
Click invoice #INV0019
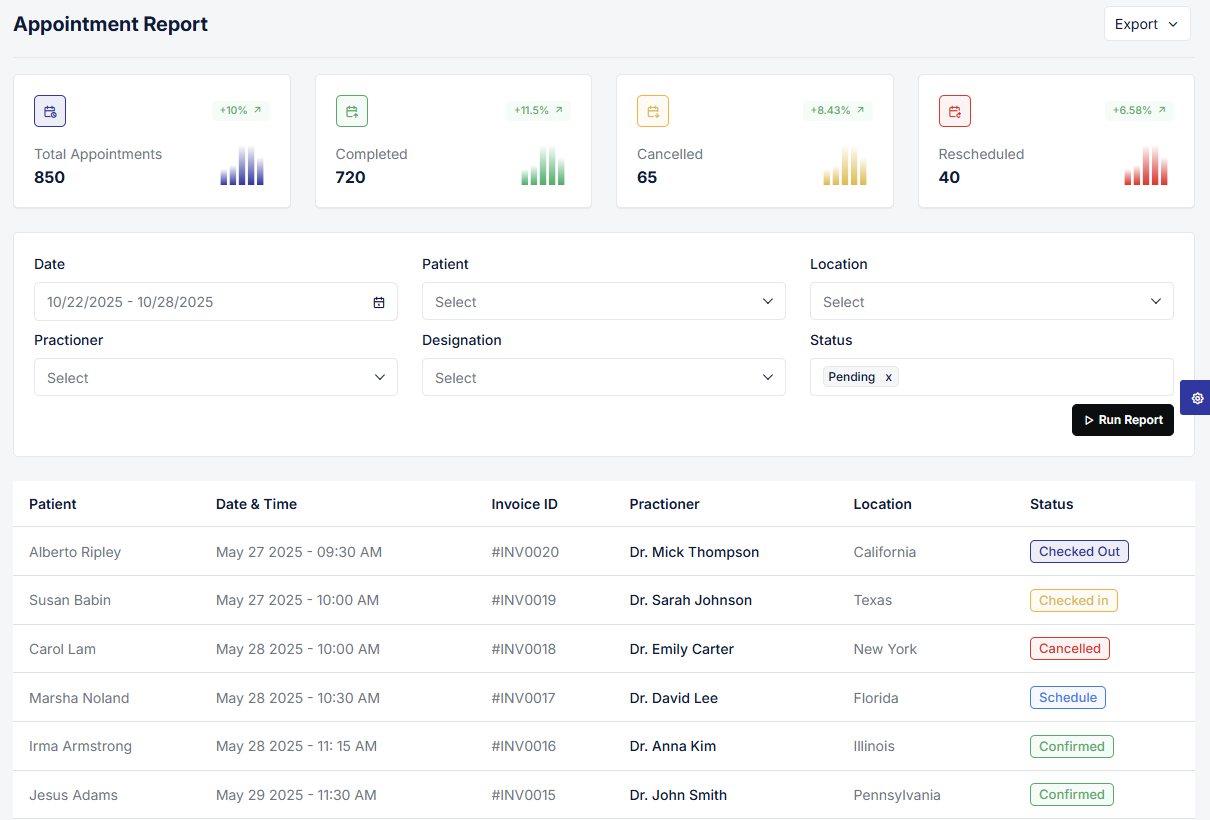tap(524, 600)
